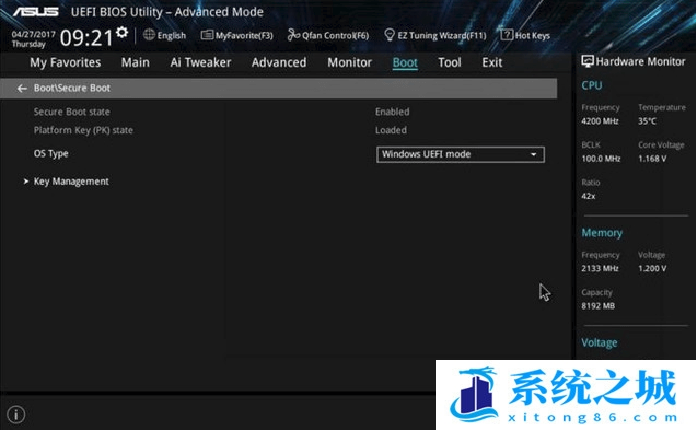Click the Loaded status value
This screenshot has height=430, width=696.
tap(391, 130)
